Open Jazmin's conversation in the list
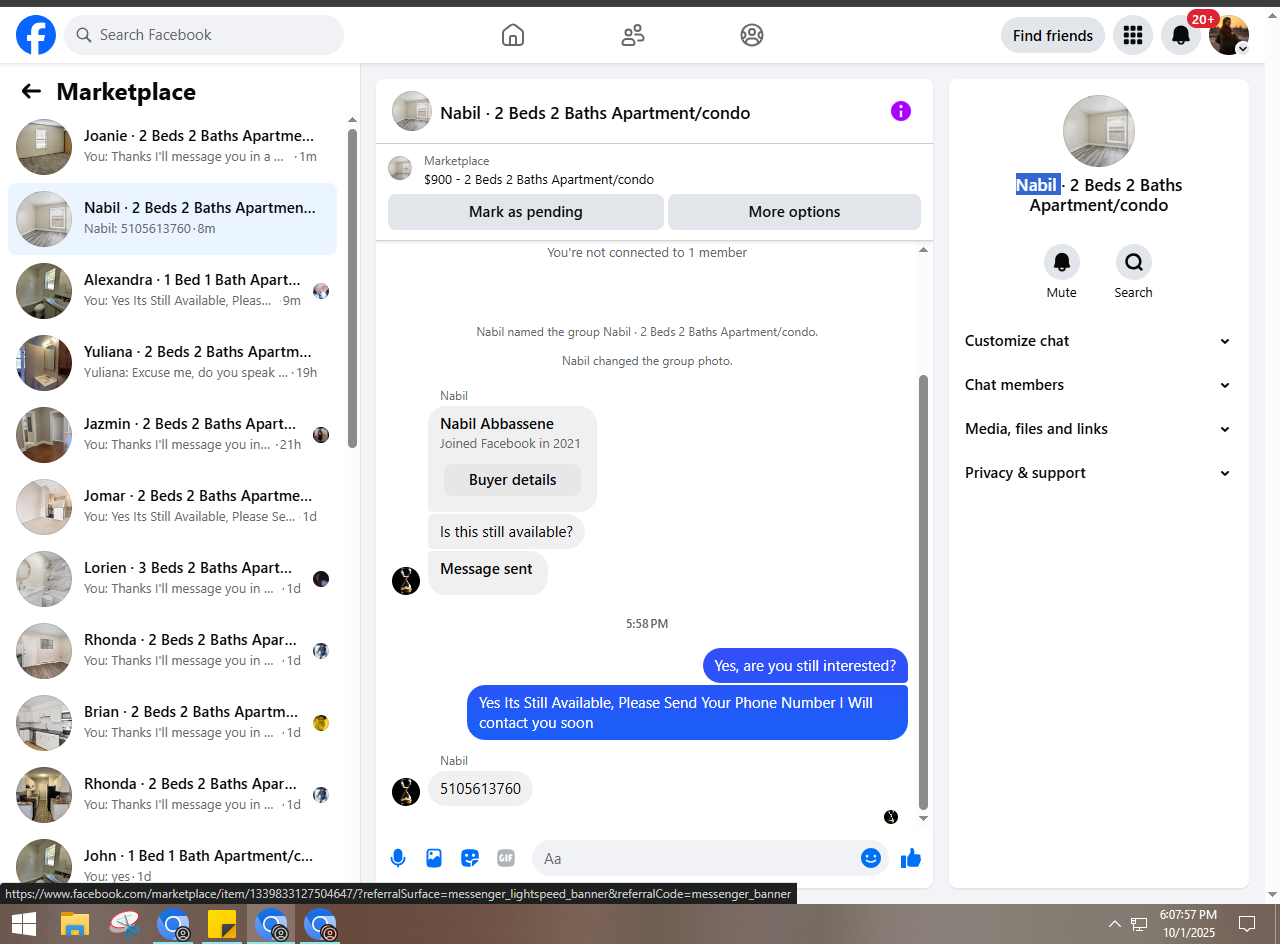This screenshot has height=944, width=1280. 172,435
